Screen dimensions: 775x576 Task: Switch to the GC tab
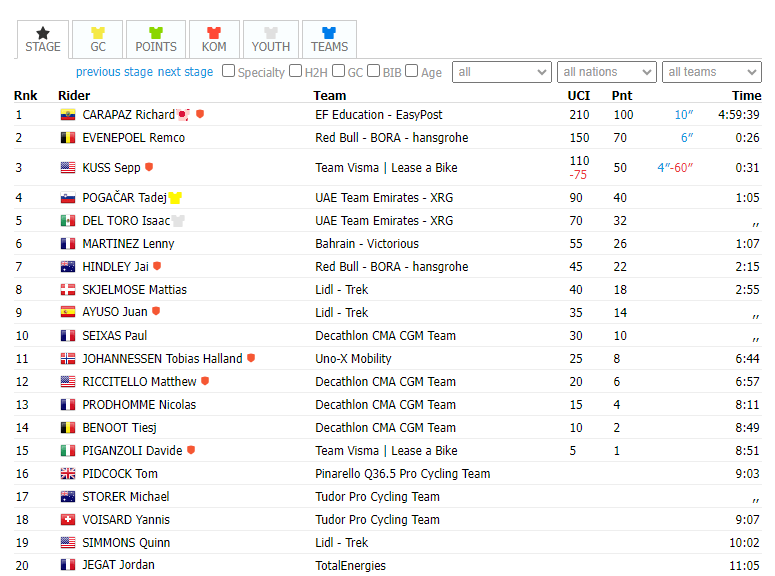coord(98,40)
